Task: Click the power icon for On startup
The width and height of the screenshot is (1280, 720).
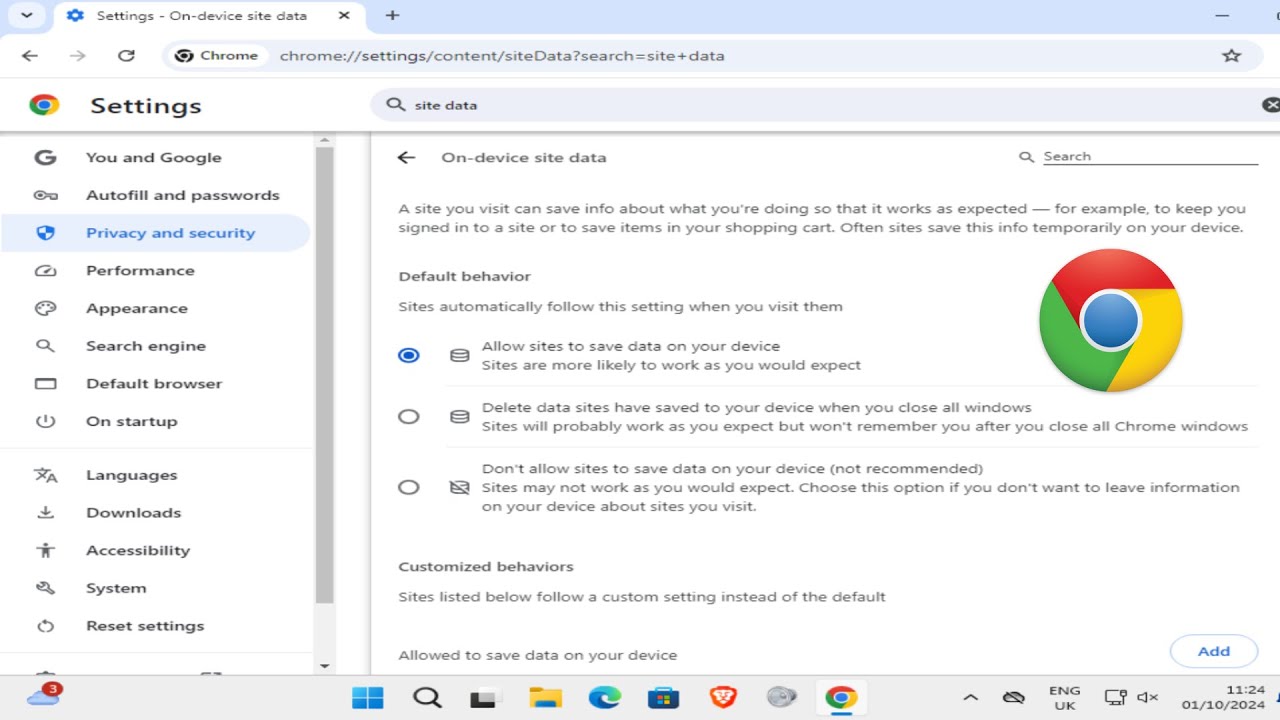Action: tap(45, 421)
